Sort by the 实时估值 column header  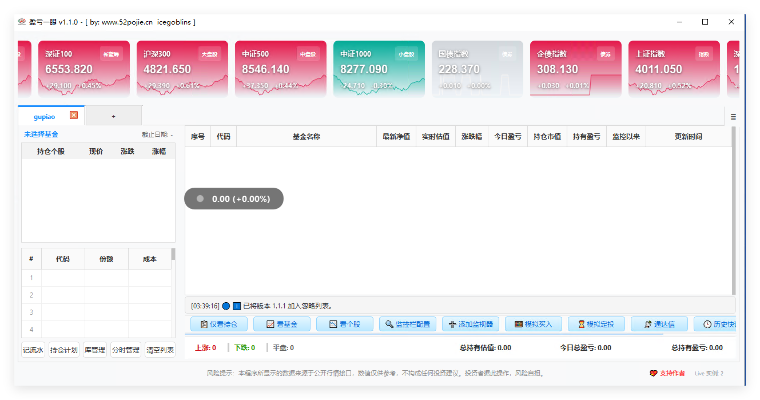pyautogui.click(x=435, y=137)
